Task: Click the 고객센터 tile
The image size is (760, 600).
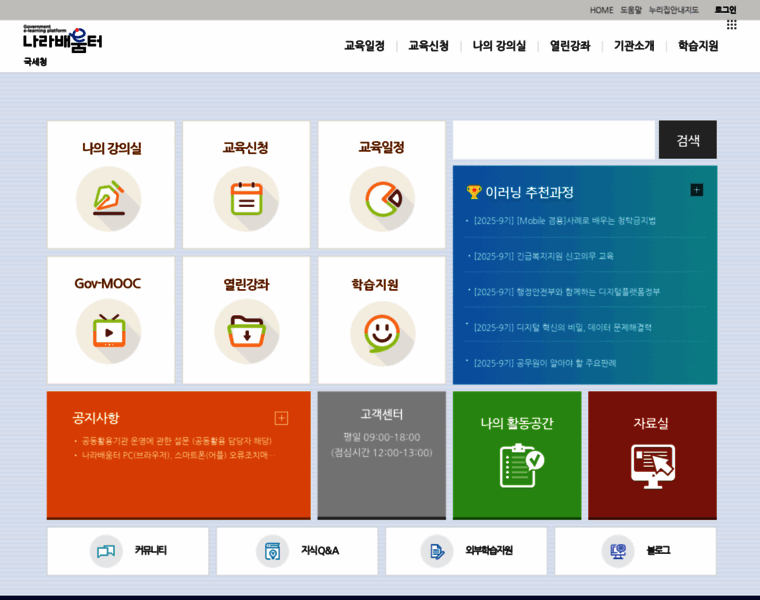Action: point(381,455)
